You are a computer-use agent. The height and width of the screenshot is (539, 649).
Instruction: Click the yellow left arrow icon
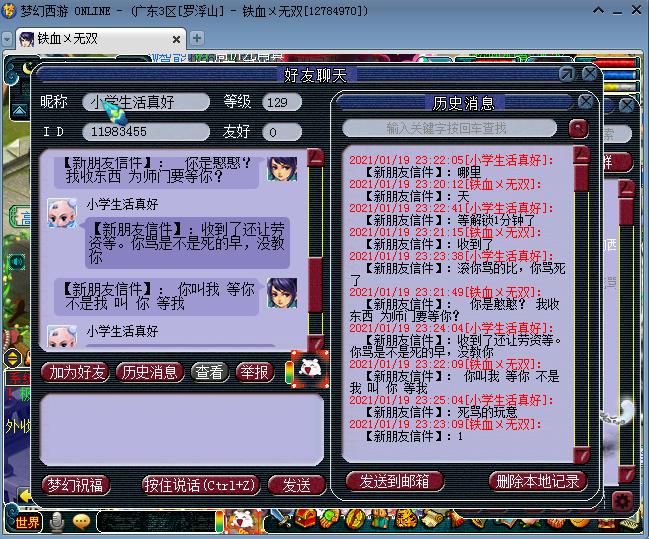24,496
